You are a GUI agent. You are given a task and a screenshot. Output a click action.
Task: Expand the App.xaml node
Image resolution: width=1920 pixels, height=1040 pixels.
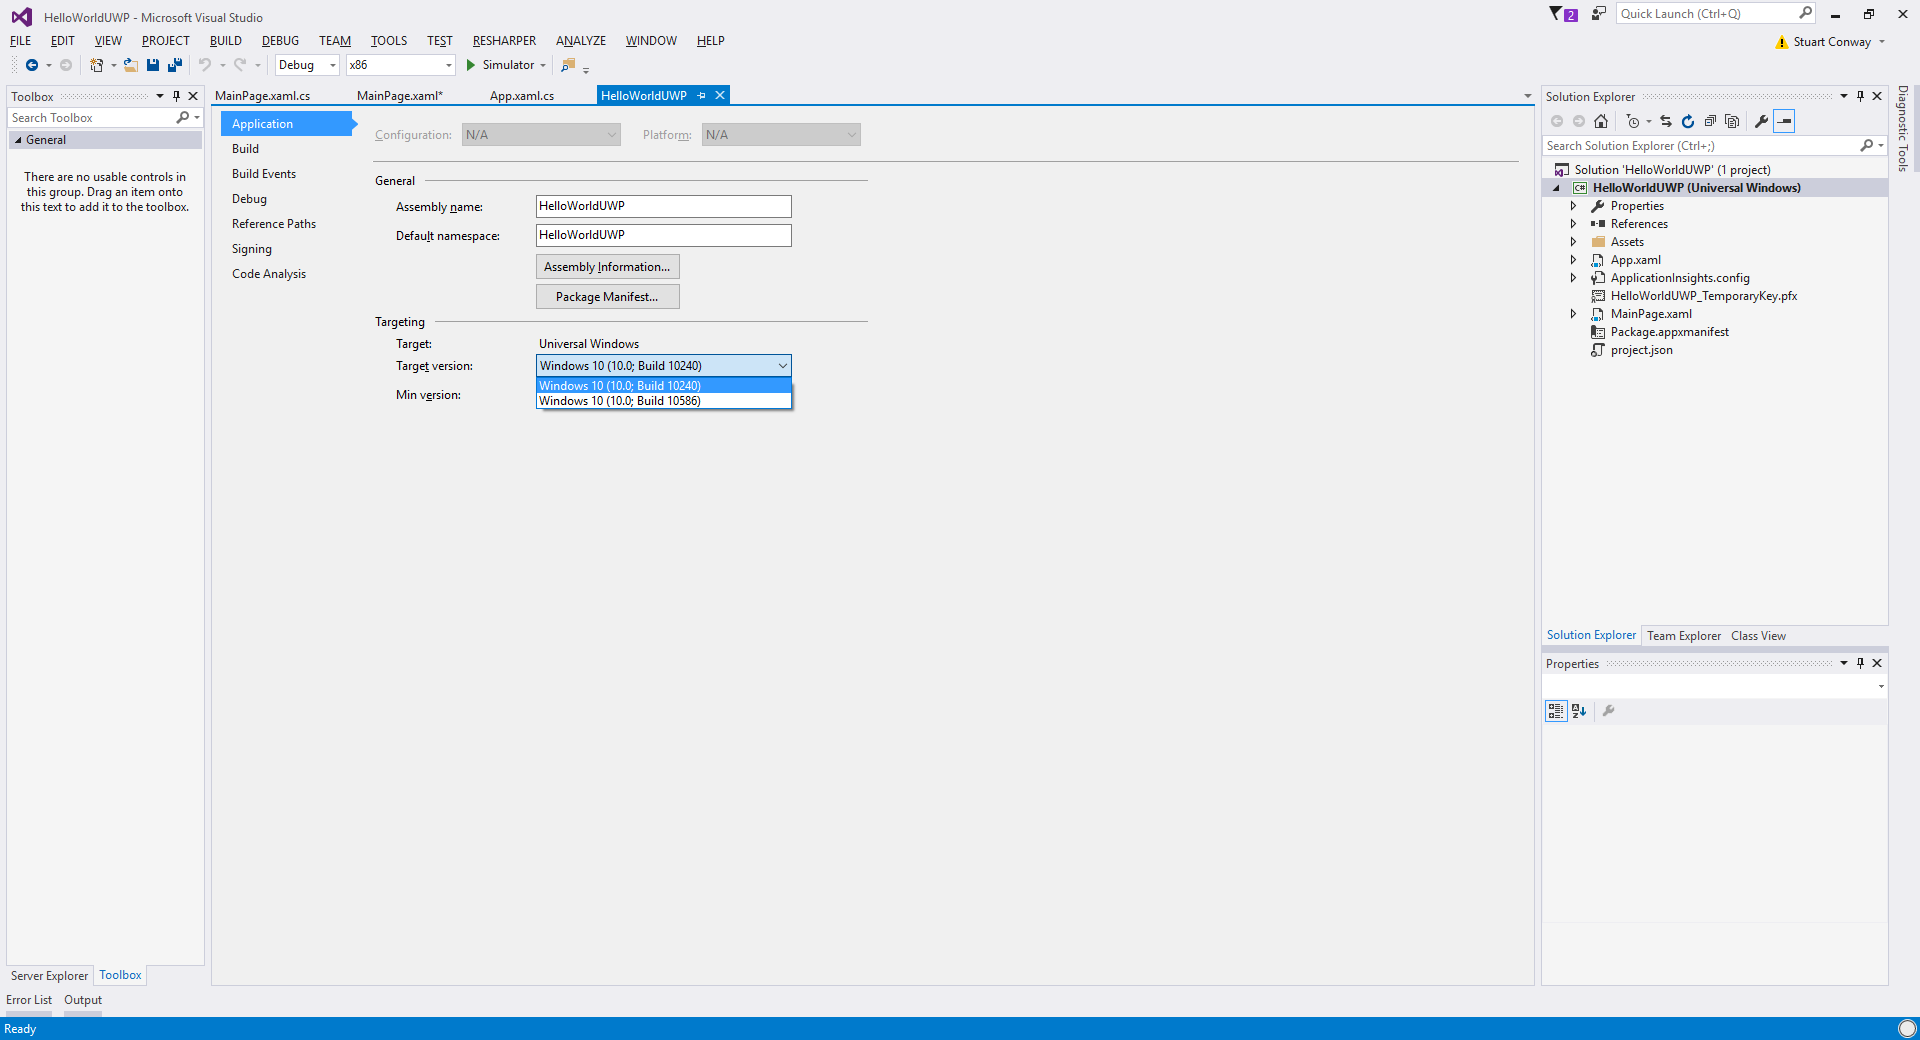[x=1573, y=260]
